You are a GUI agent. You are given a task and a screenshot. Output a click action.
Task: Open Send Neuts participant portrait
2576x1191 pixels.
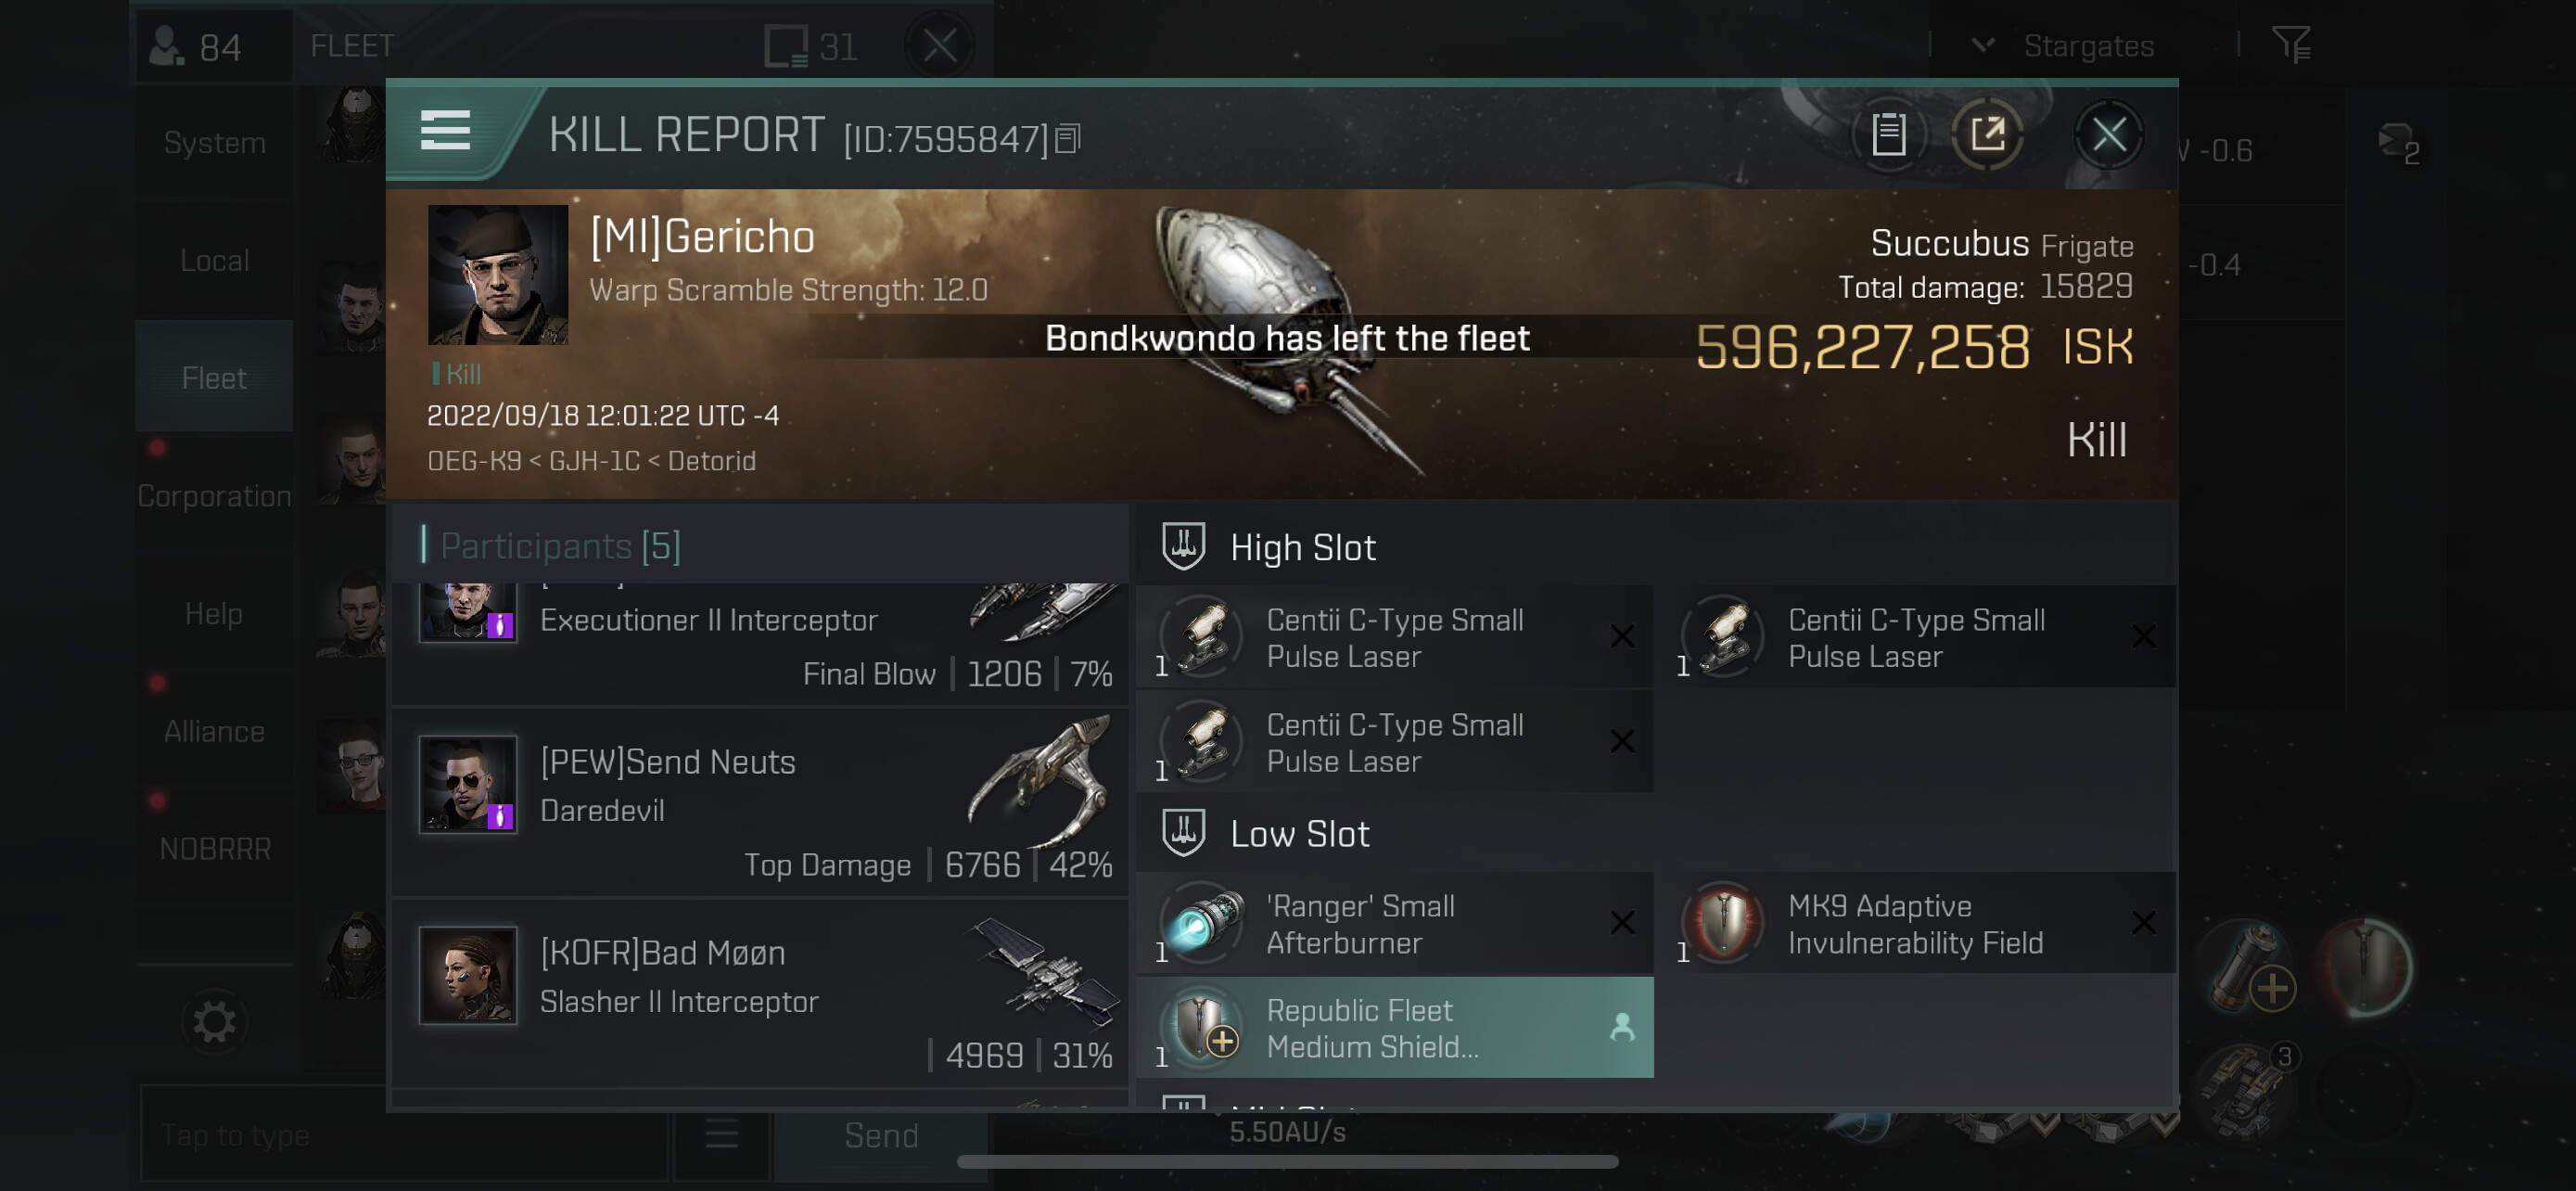[468, 785]
